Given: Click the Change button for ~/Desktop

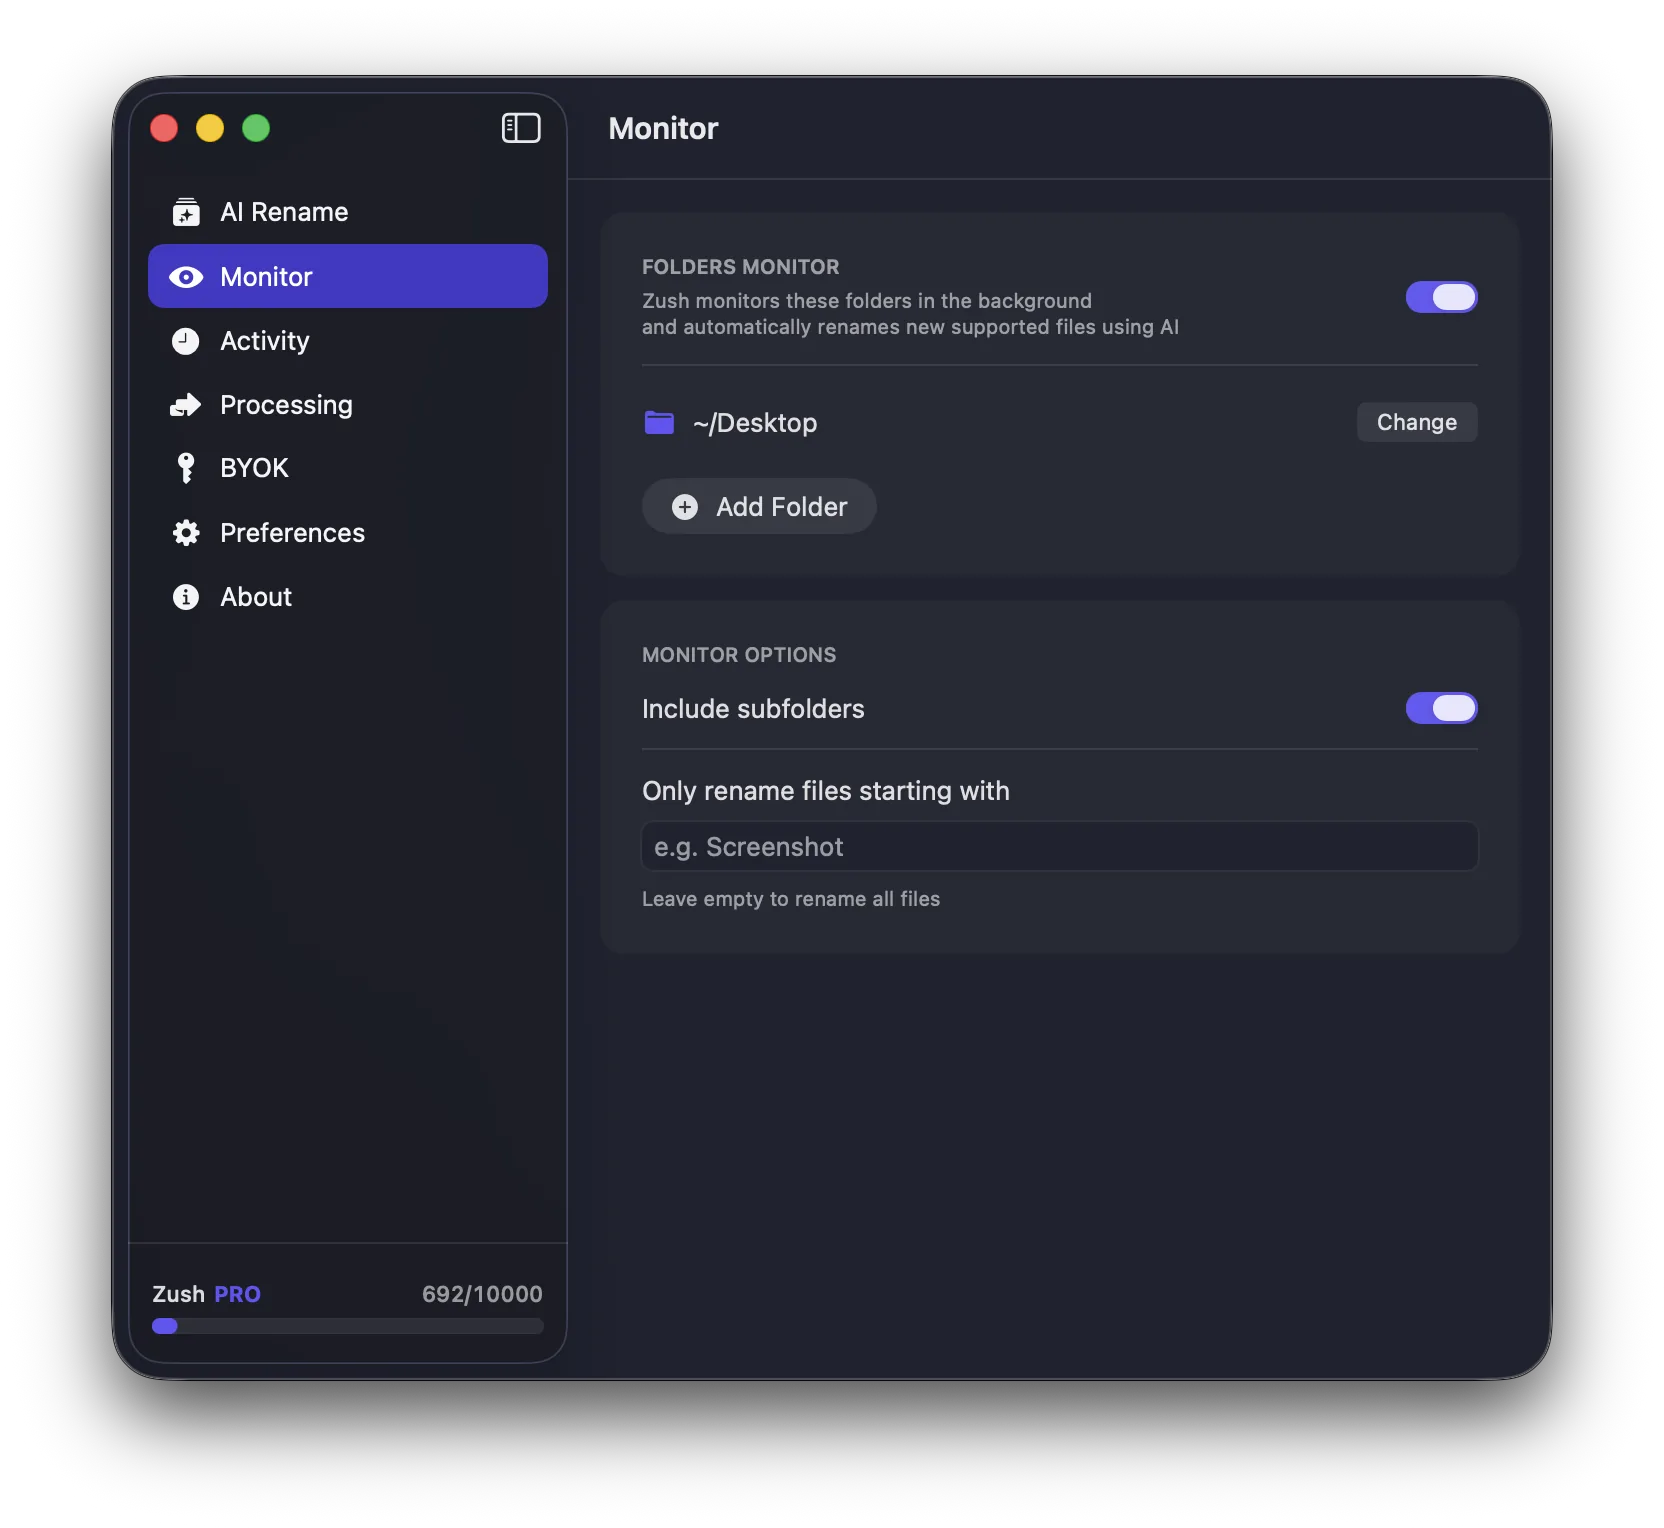Looking at the screenshot, I should click(1416, 422).
